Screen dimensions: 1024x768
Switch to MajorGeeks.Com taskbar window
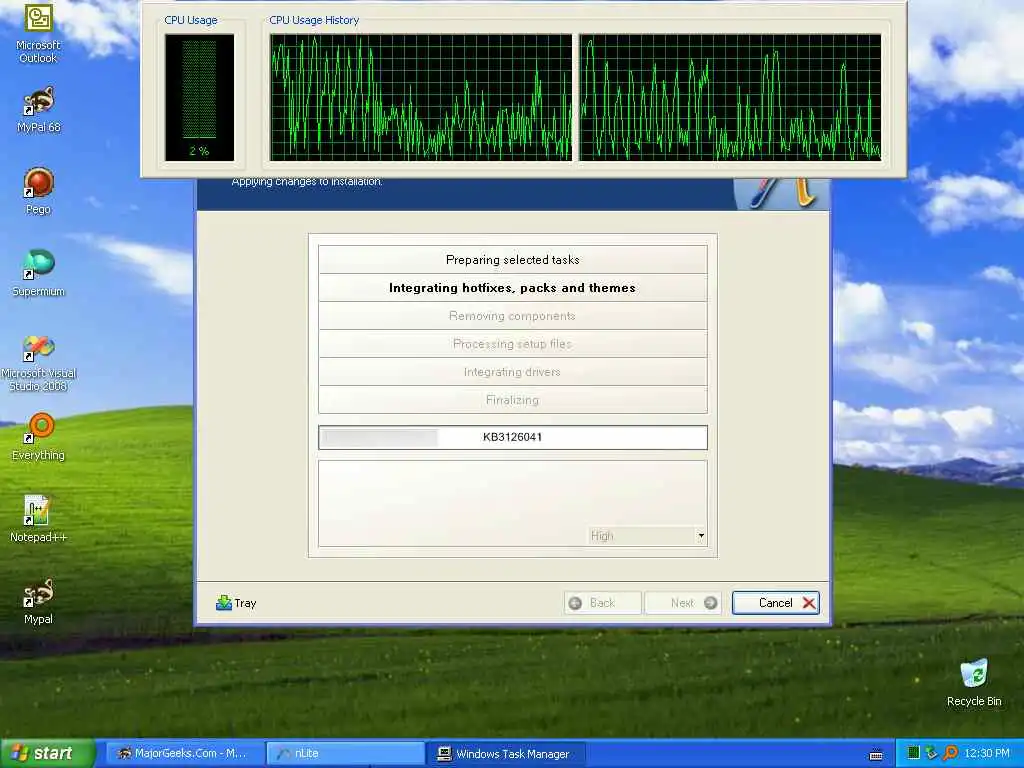point(185,753)
